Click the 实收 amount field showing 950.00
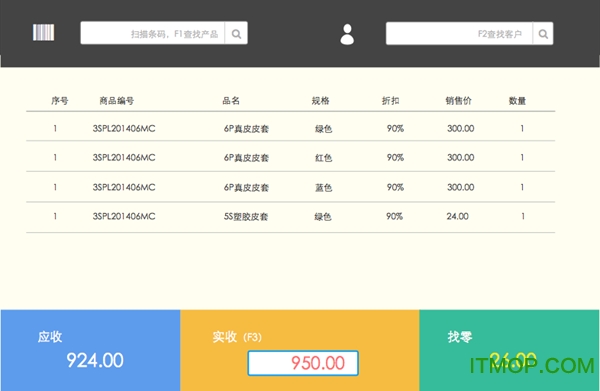 (303, 363)
